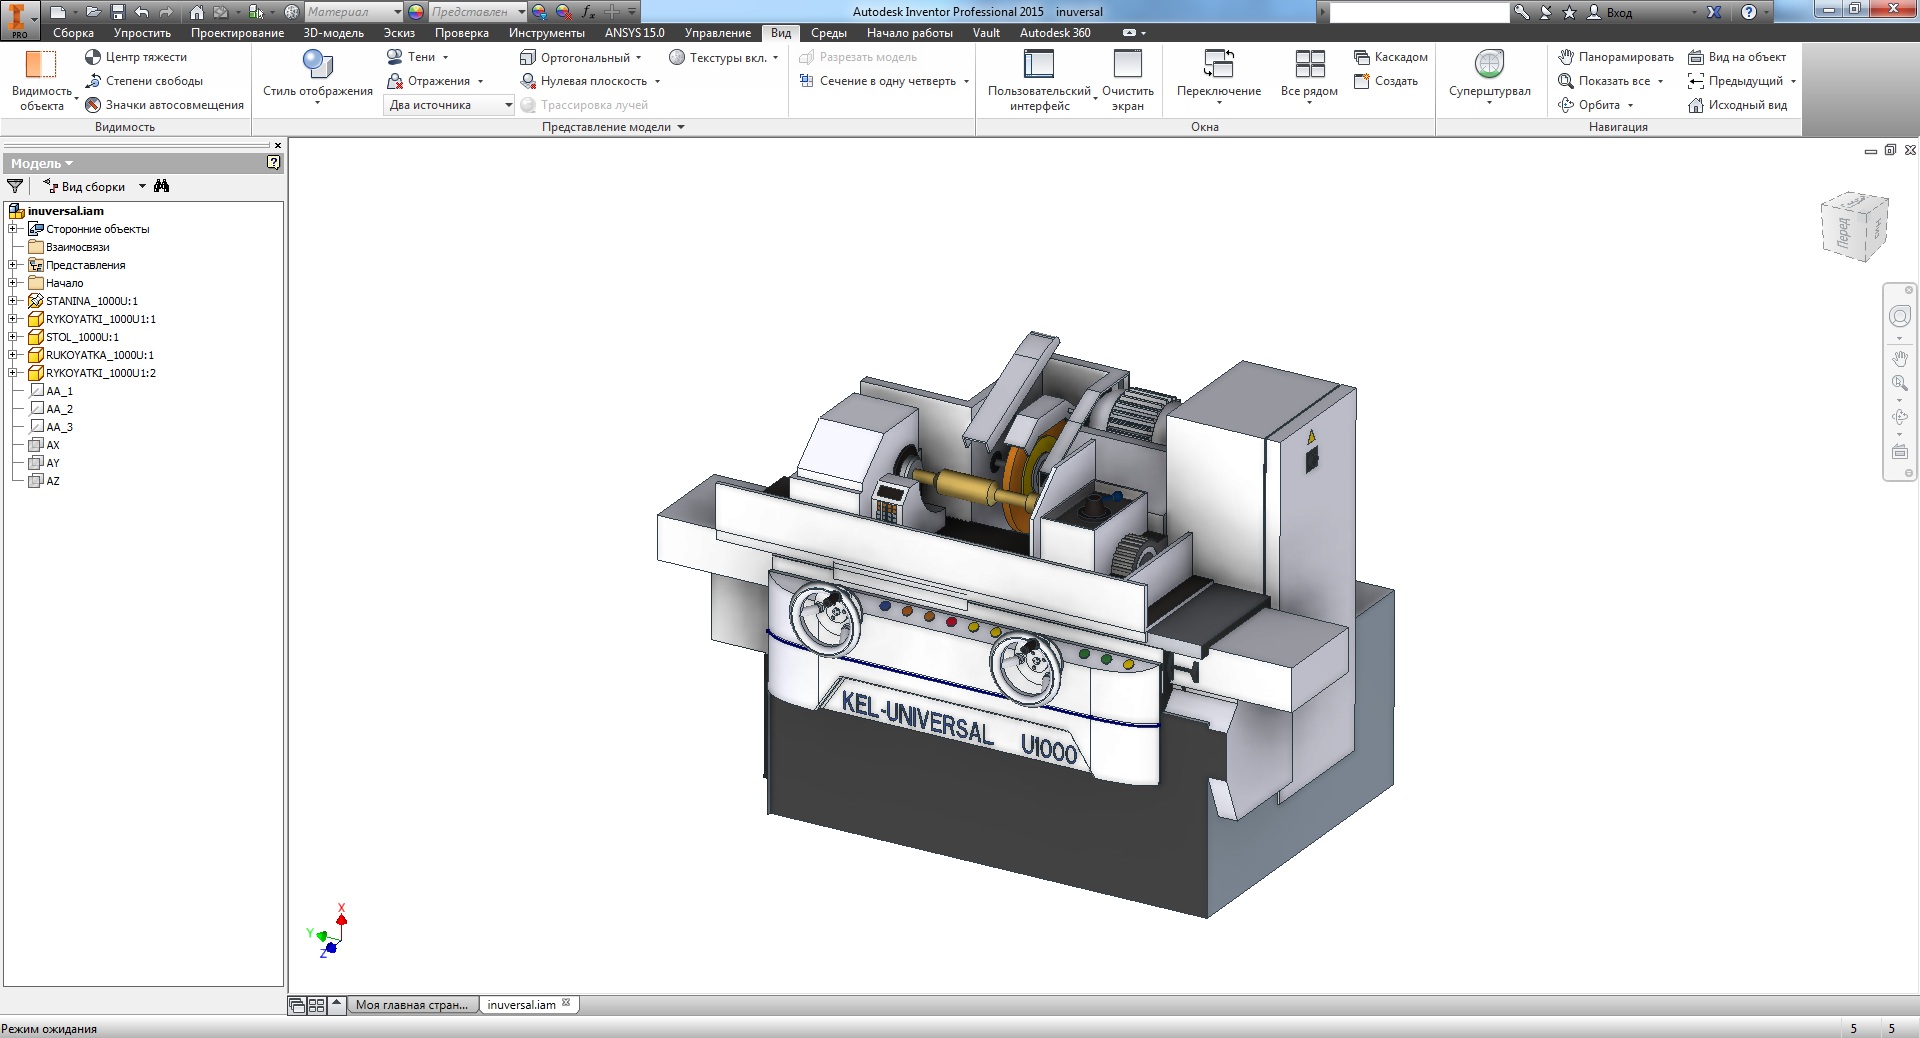Click the tile documents icon in the status tabs
This screenshot has height=1038, width=1920.
pos(316,1005)
